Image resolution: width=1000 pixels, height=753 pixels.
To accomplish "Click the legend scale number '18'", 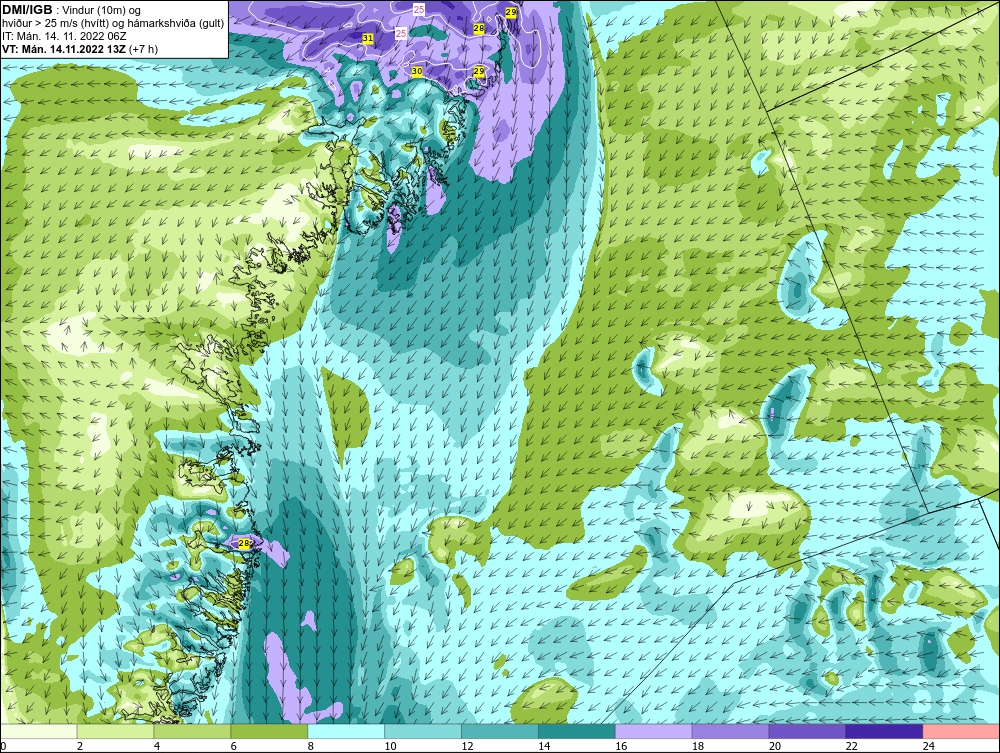I will coord(698,746).
